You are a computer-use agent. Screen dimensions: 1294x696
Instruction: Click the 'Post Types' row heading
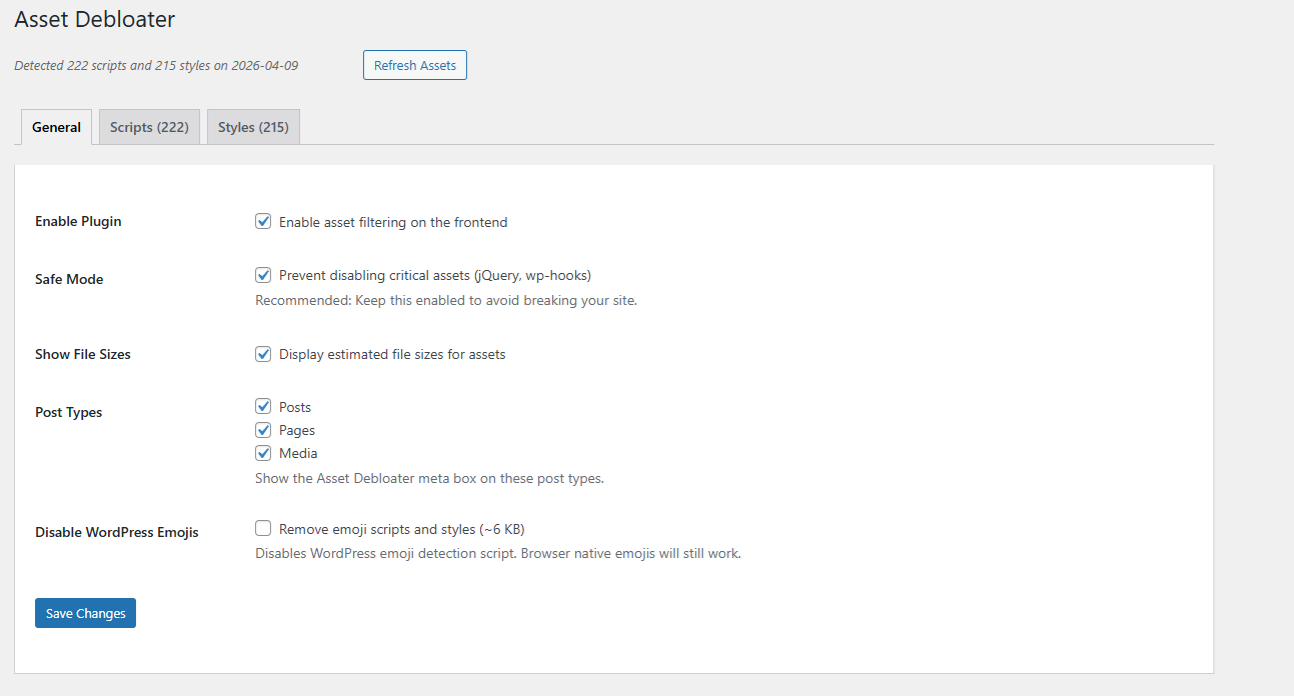click(69, 412)
